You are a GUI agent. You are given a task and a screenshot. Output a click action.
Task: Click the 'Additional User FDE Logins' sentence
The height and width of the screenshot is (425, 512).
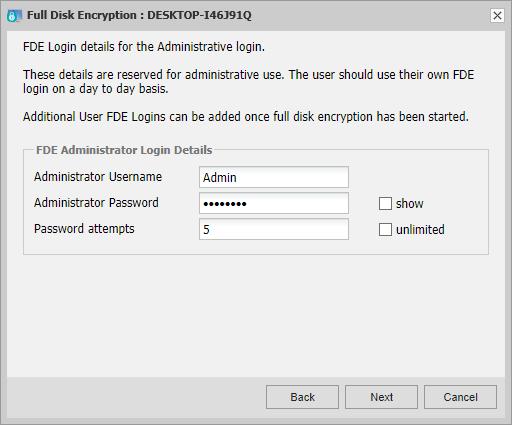246,117
